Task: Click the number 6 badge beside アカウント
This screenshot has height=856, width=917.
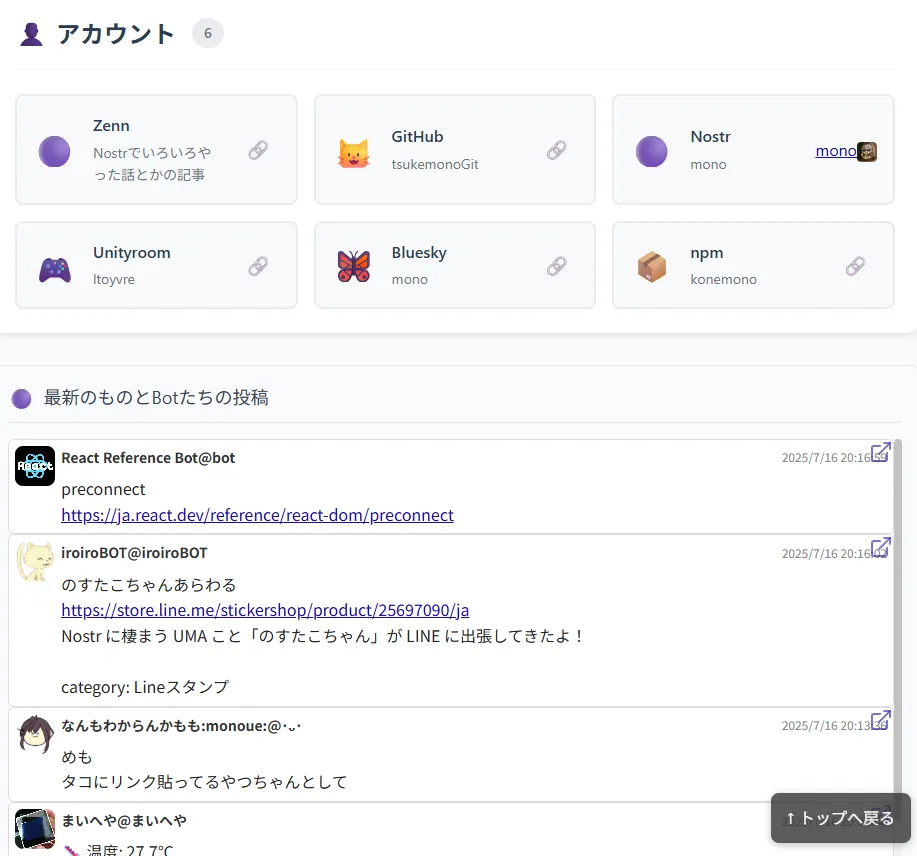Action: pos(207,33)
